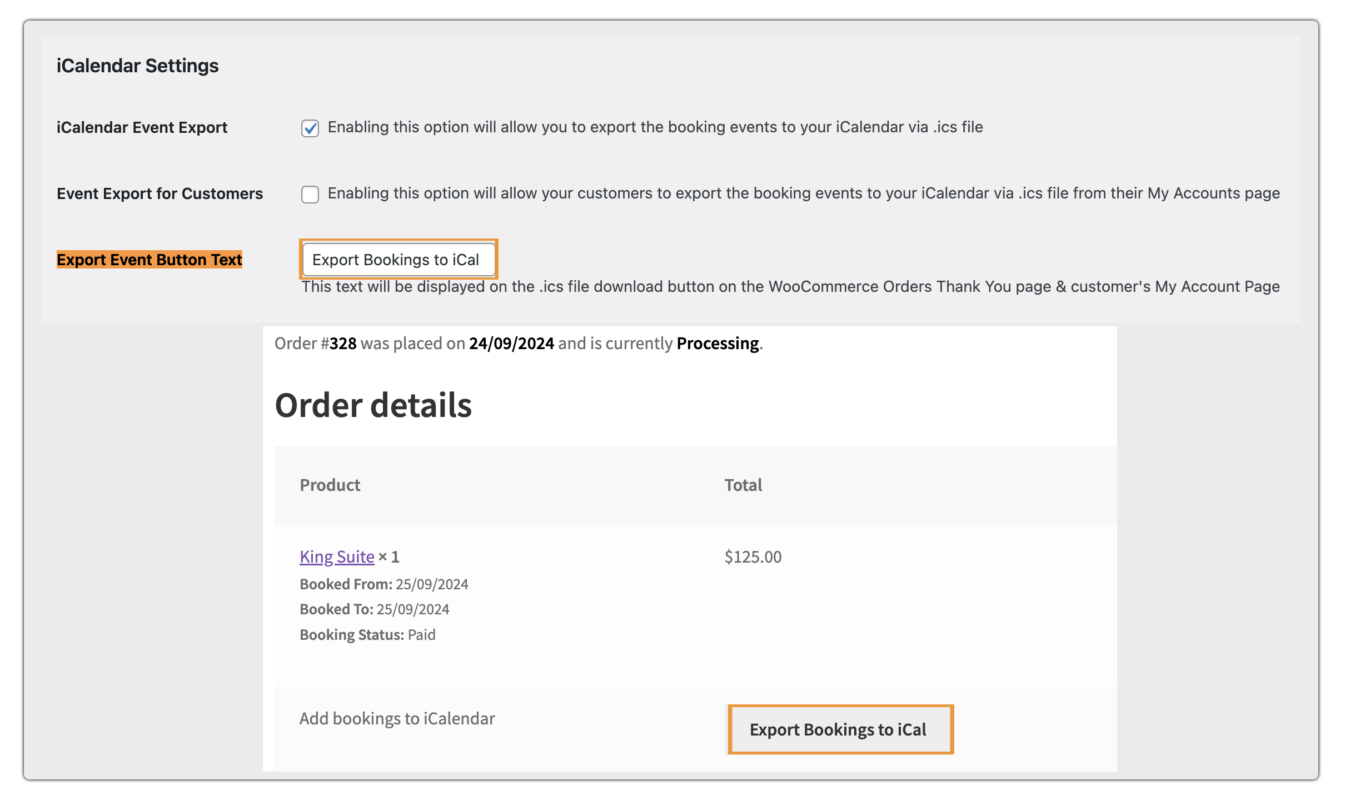Click the Processing order status text
The height and width of the screenshot is (800, 1345).
(x=718, y=343)
